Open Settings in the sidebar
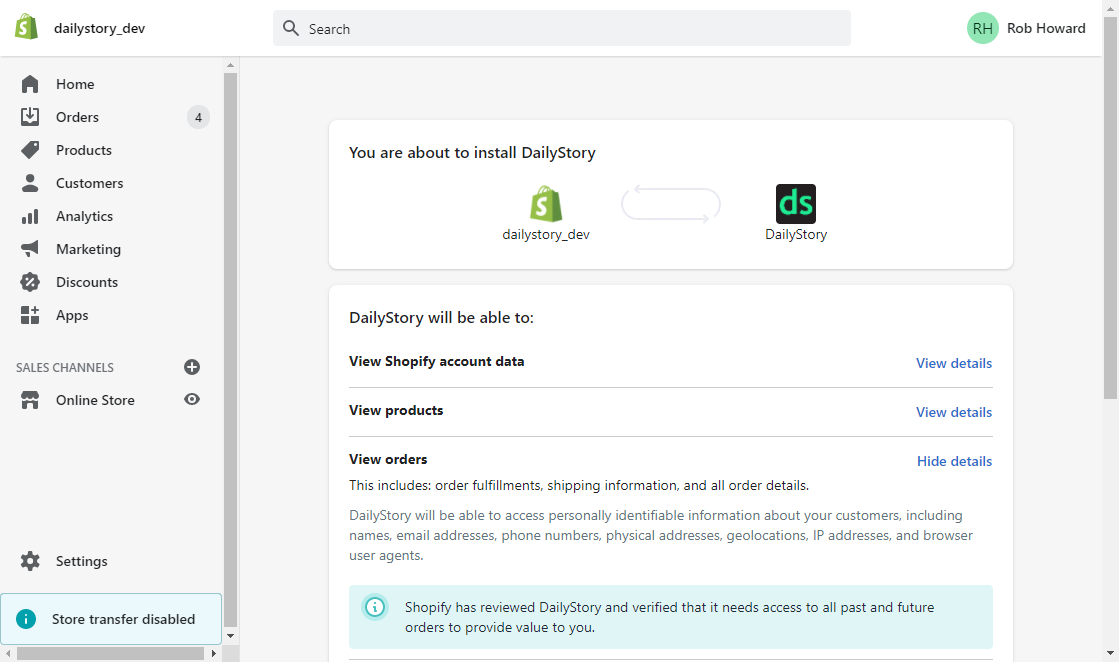Screen dimensions: 1119x662 (x=81, y=561)
